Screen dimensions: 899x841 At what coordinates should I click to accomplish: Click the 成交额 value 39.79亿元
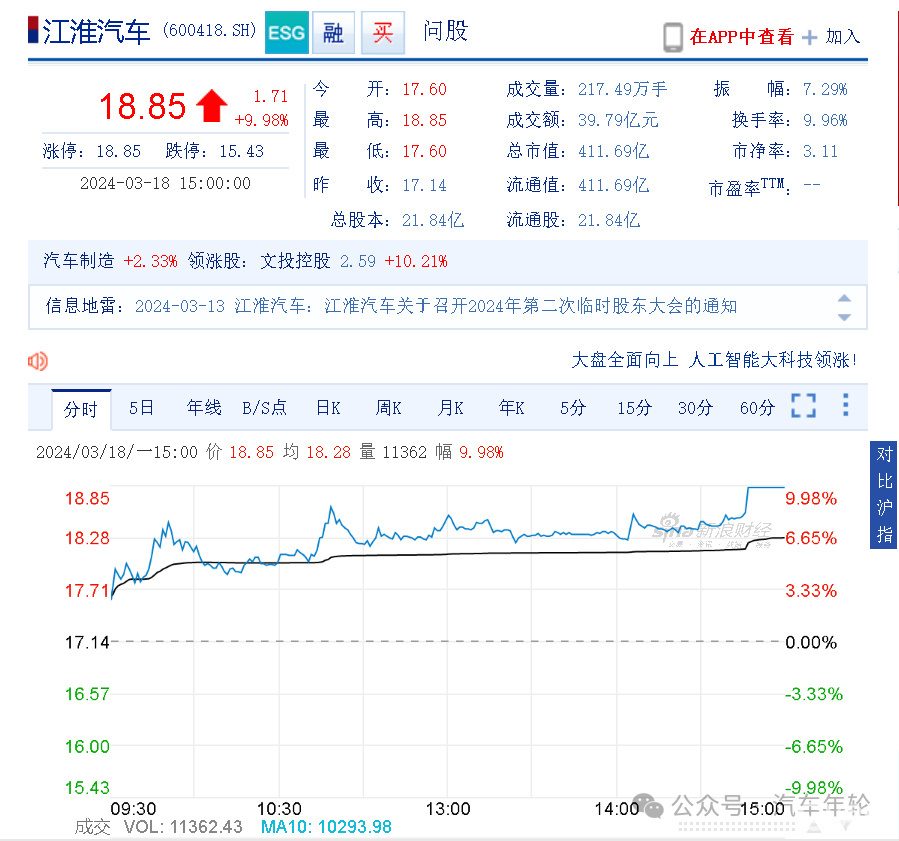tap(618, 120)
